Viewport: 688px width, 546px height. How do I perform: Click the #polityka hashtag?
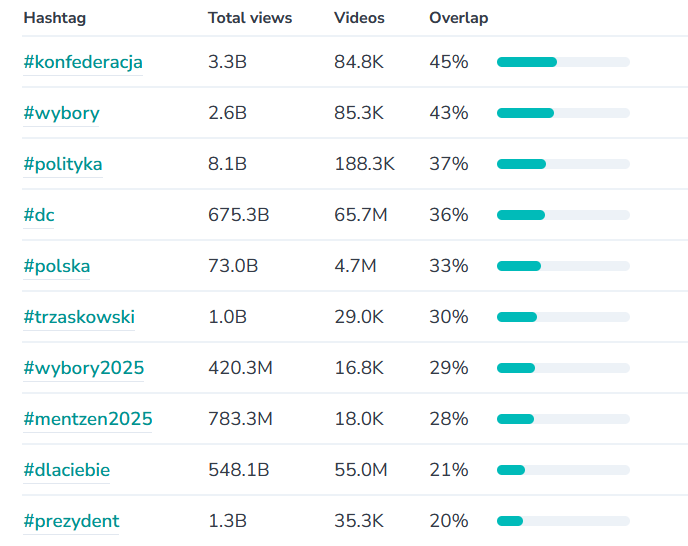(63, 164)
